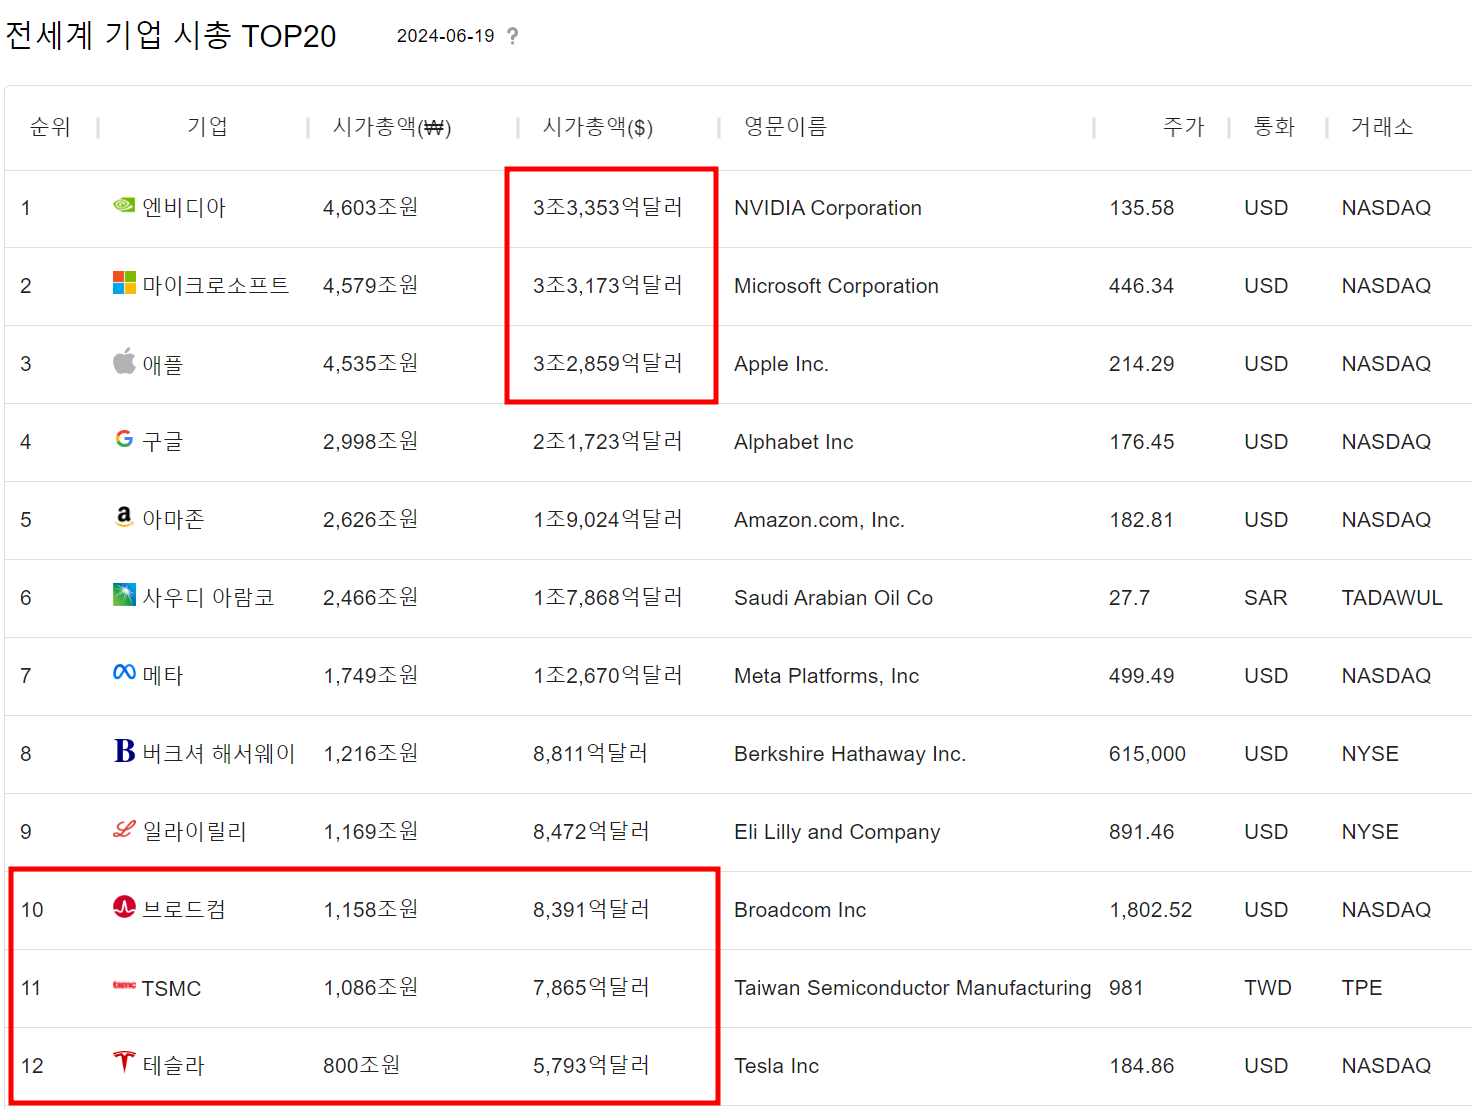Click the Amazon logo icon
The width and height of the screenshot is (1472, 1109).
(124, 517)
